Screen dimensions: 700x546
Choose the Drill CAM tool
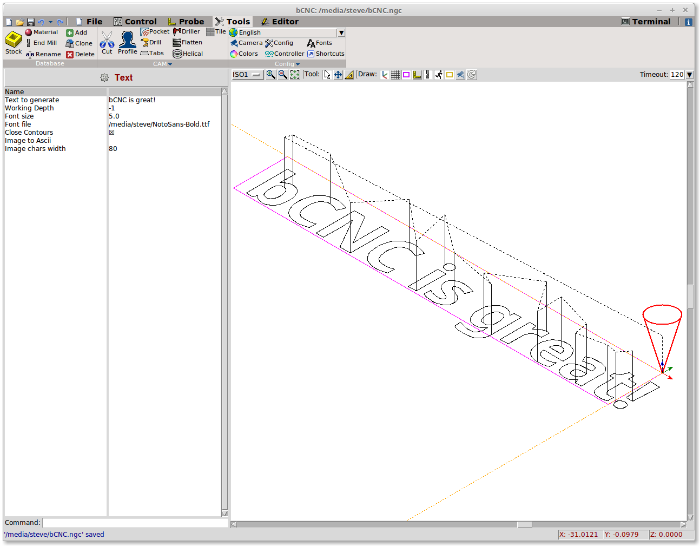point(151,42)
